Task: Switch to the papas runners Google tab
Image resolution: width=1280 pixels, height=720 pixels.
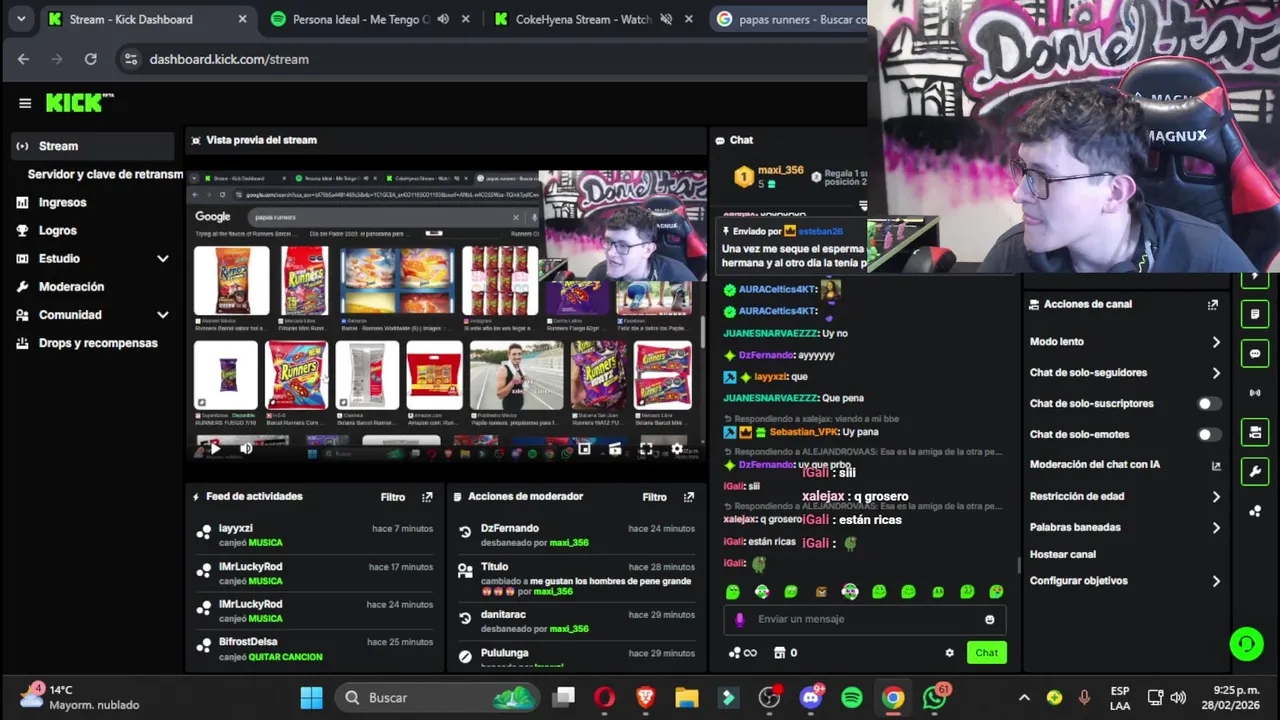Action: click(789, 19)
